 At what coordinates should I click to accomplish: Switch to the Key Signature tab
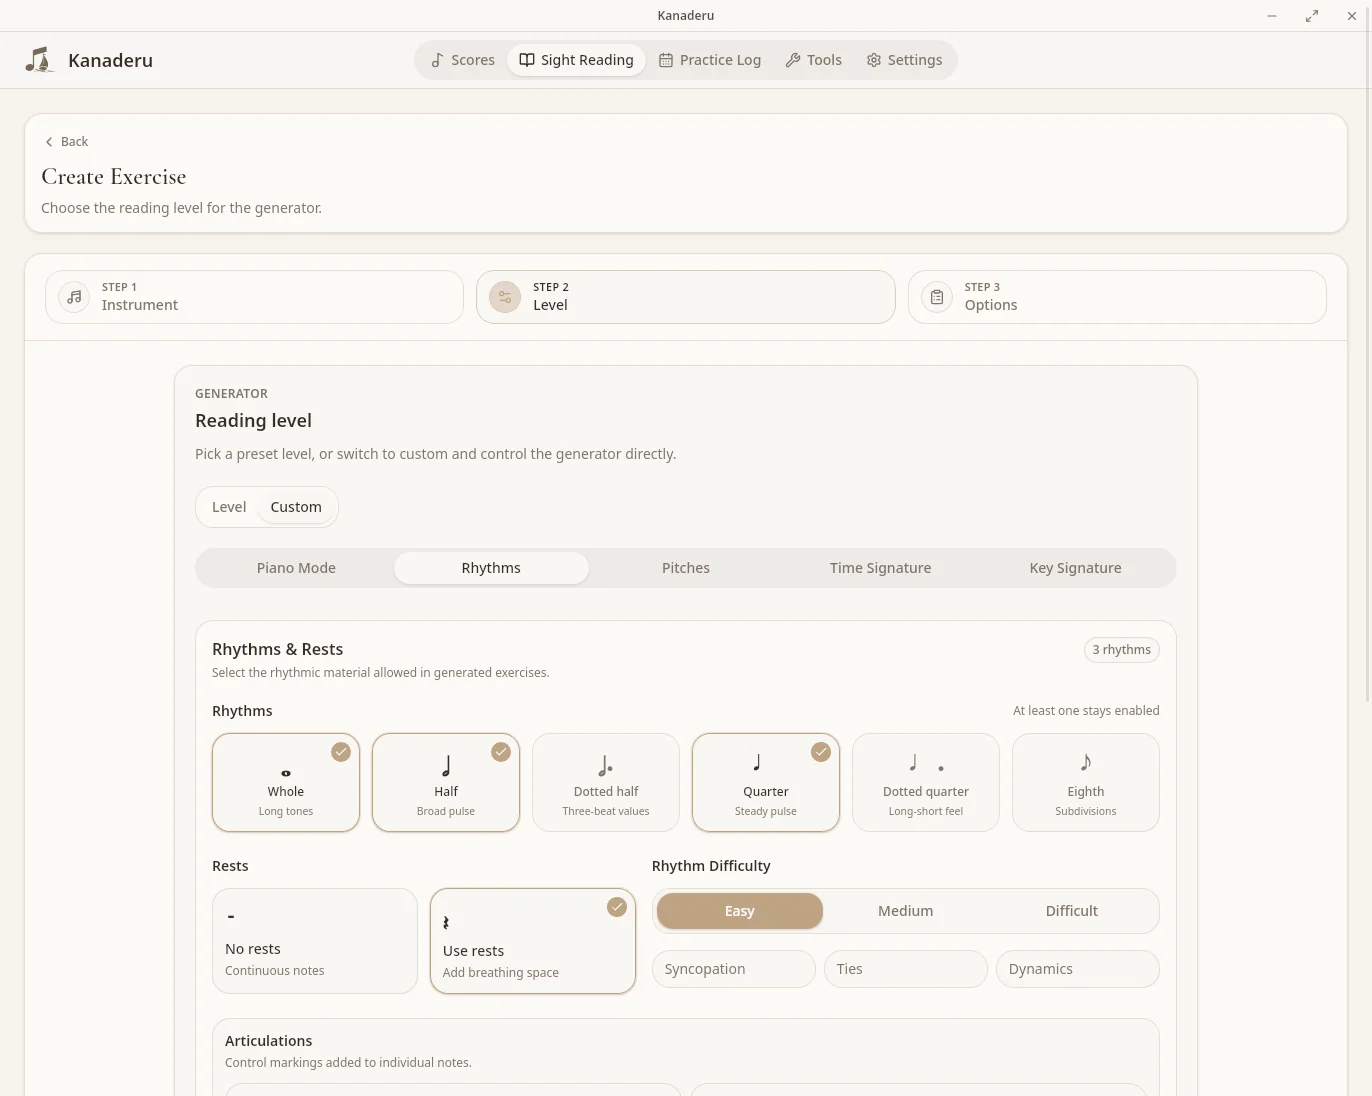[x=1075, y=568]
